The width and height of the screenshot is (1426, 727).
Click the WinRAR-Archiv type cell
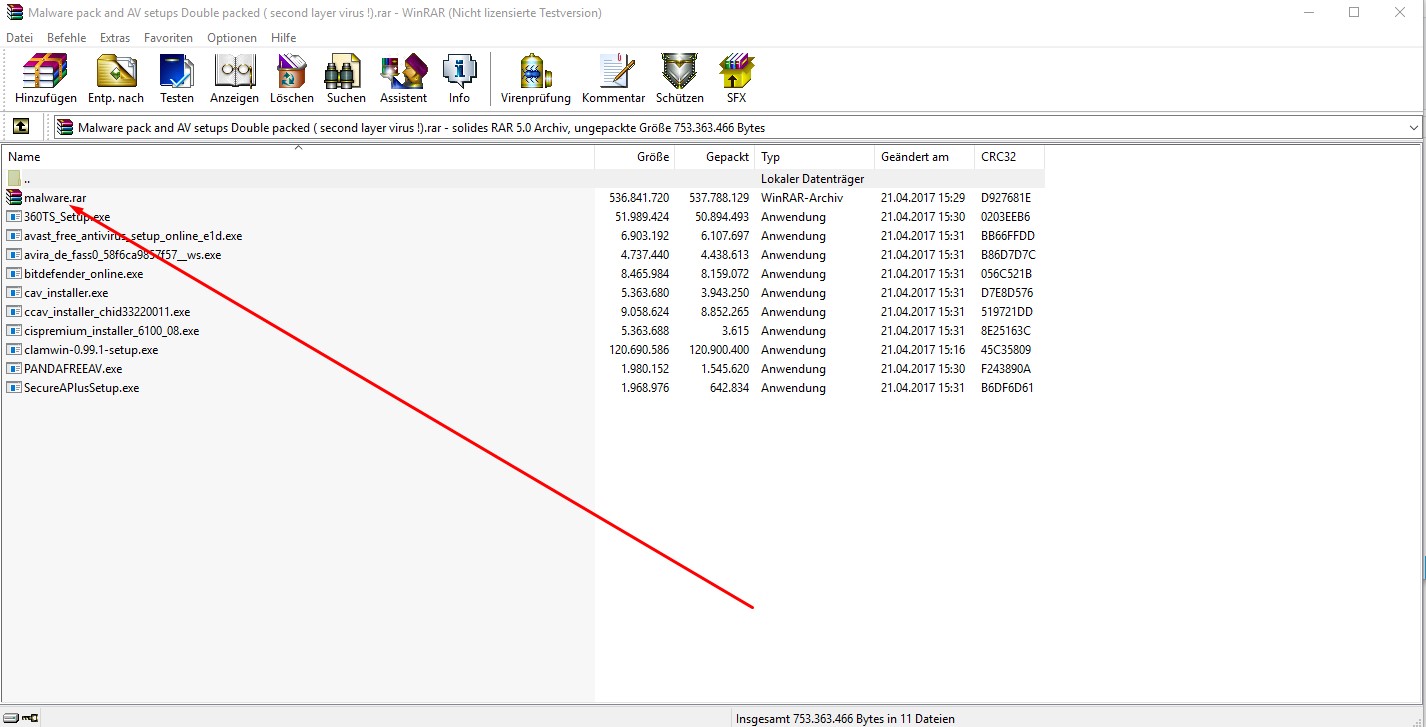coord(802,198)
